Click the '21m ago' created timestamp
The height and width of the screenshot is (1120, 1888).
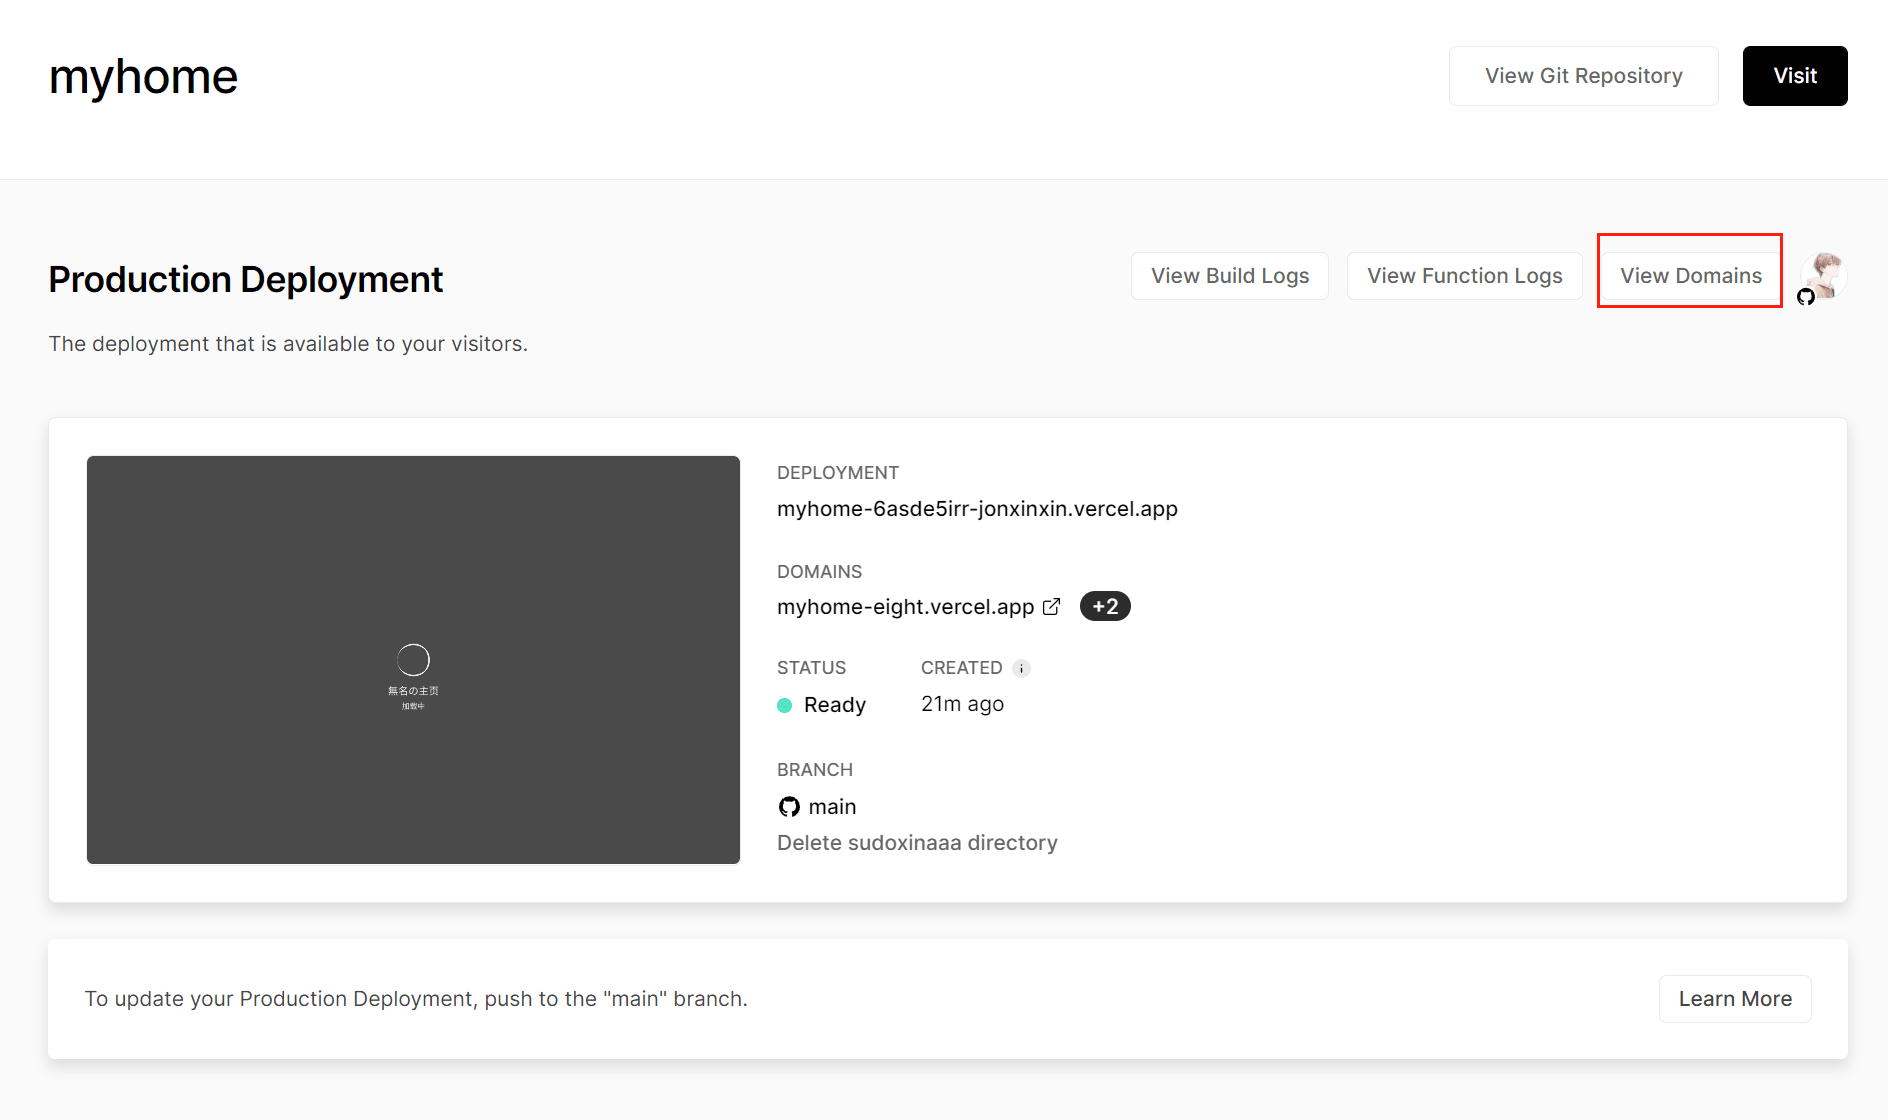click(x=962, y=704)
